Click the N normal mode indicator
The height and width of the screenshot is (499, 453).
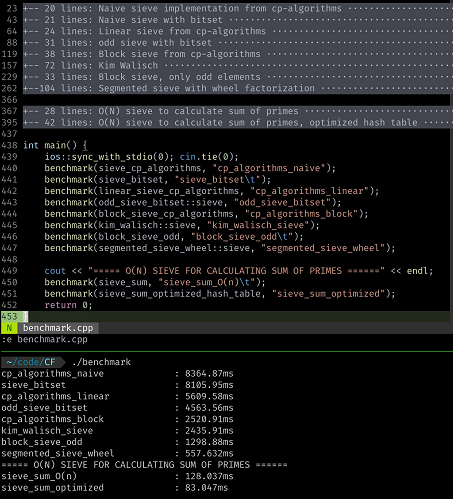(x=9, y=328)
